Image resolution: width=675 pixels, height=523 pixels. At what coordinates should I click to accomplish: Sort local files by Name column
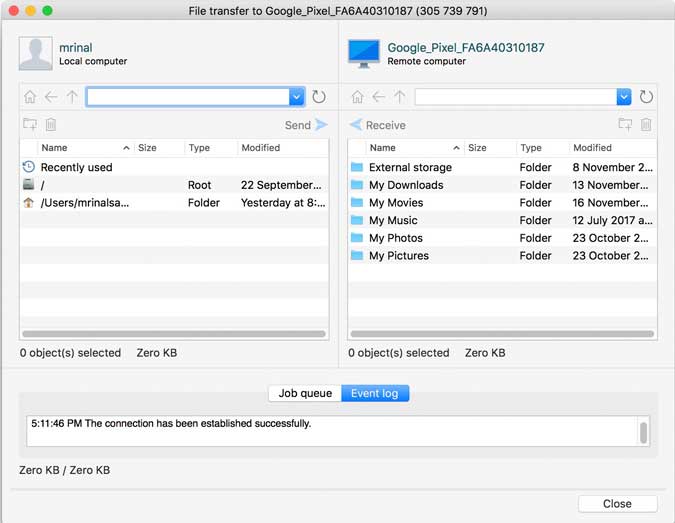(x=85, y=148)
